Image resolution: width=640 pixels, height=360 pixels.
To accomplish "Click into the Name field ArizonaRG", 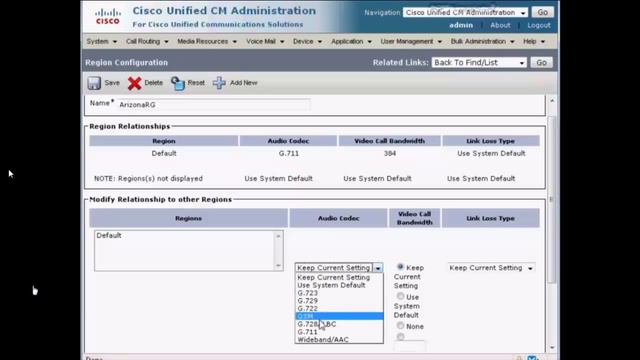I will [x=213, y=105].
